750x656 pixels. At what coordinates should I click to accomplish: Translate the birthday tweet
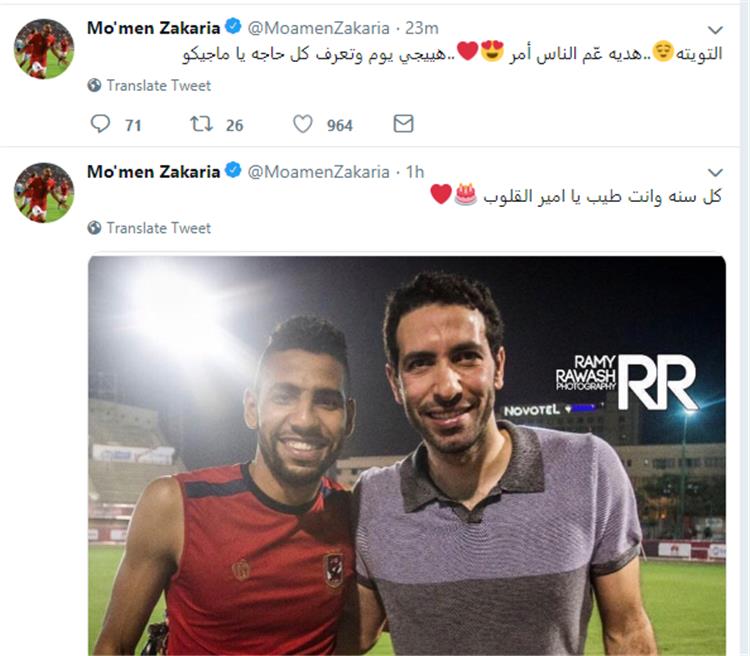tap(158, 228)
